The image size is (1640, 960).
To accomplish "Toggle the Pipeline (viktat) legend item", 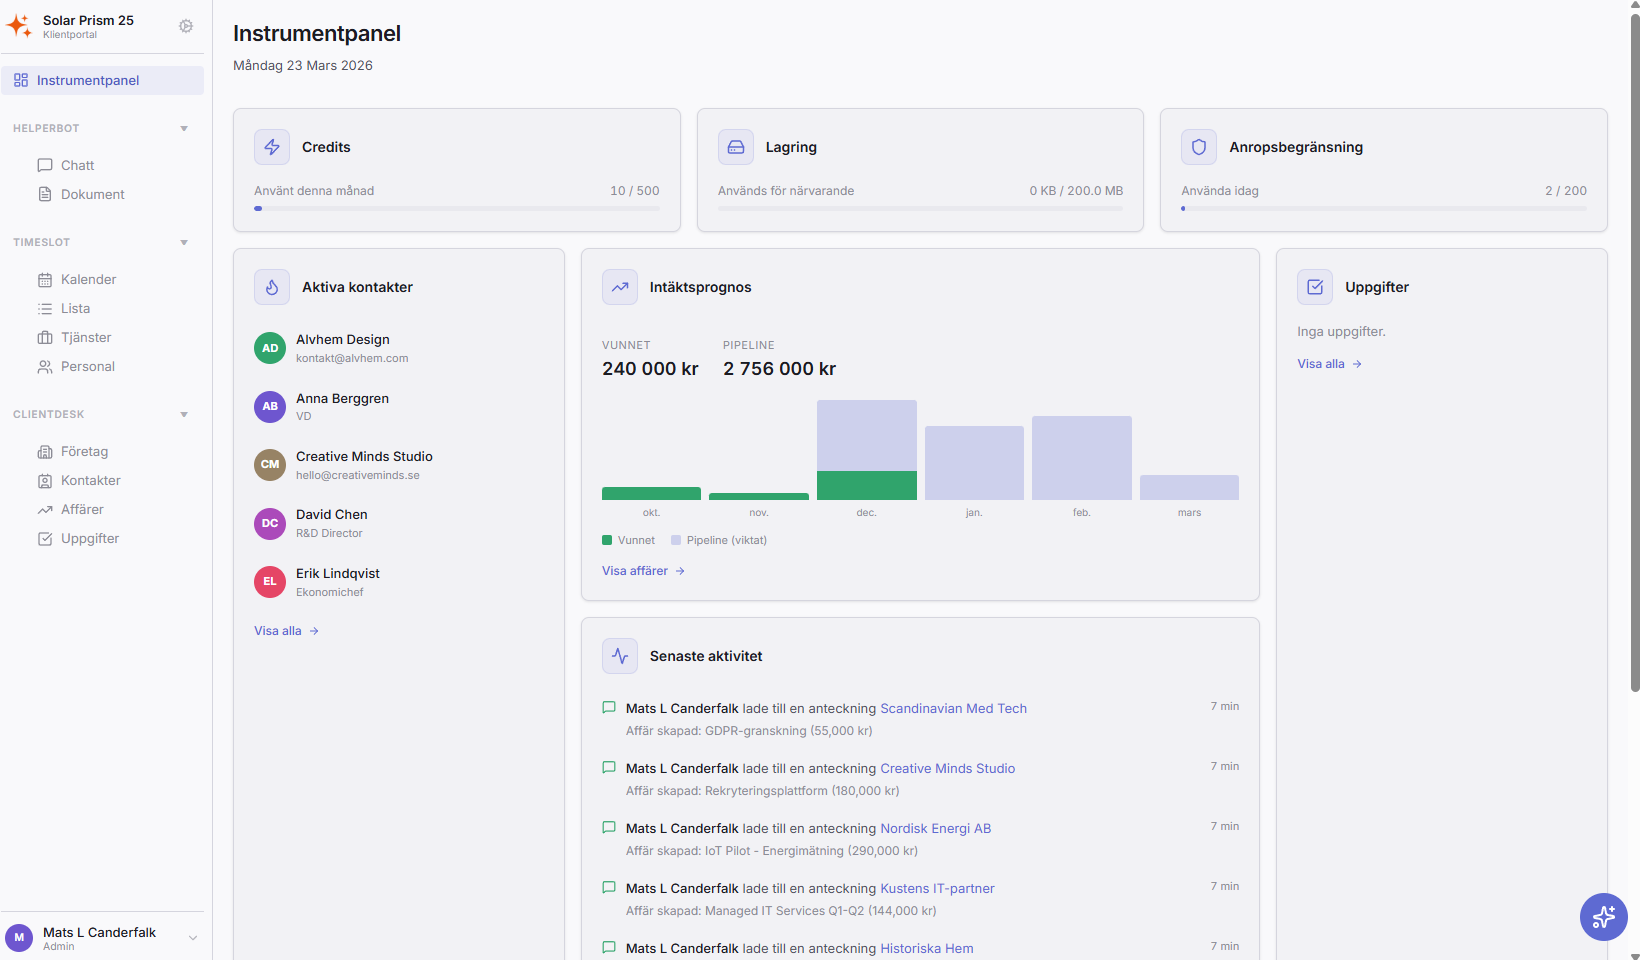I will pyautogui.click(x=718, y=540).
